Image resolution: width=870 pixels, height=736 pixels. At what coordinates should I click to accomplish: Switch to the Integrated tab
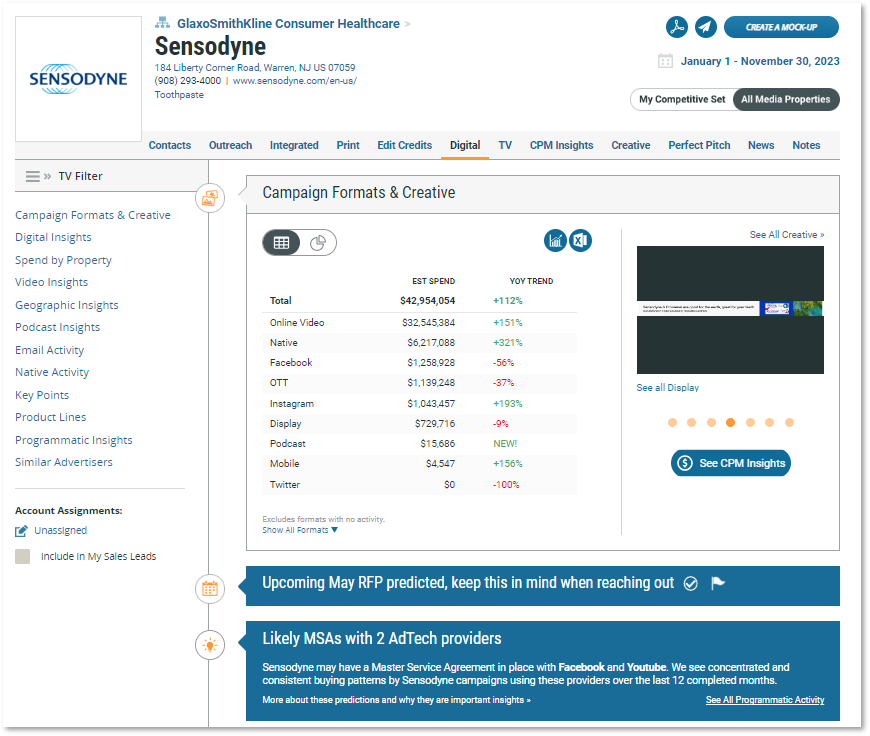(x=294, y=145)
